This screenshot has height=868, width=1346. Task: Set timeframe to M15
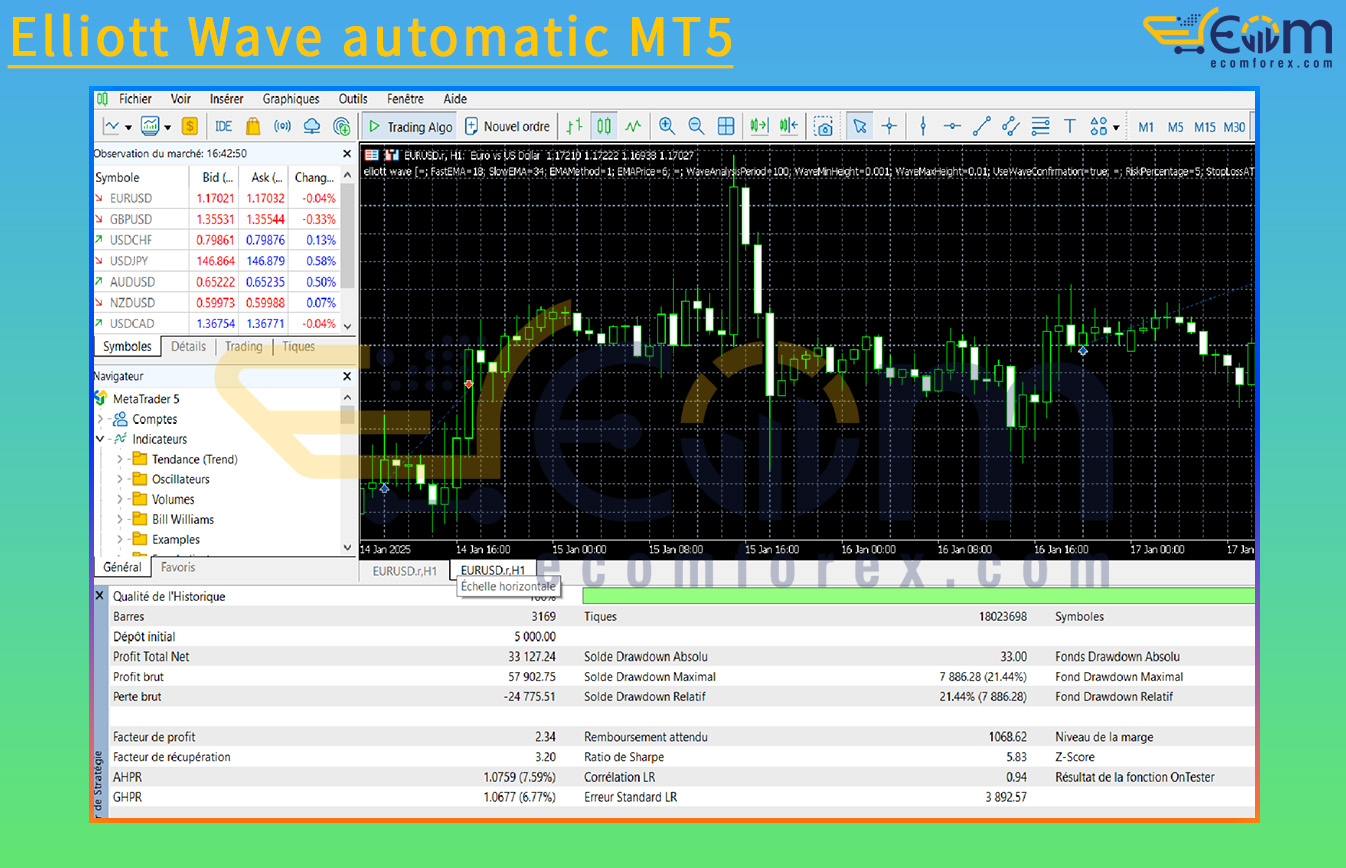coord(1205,127)
